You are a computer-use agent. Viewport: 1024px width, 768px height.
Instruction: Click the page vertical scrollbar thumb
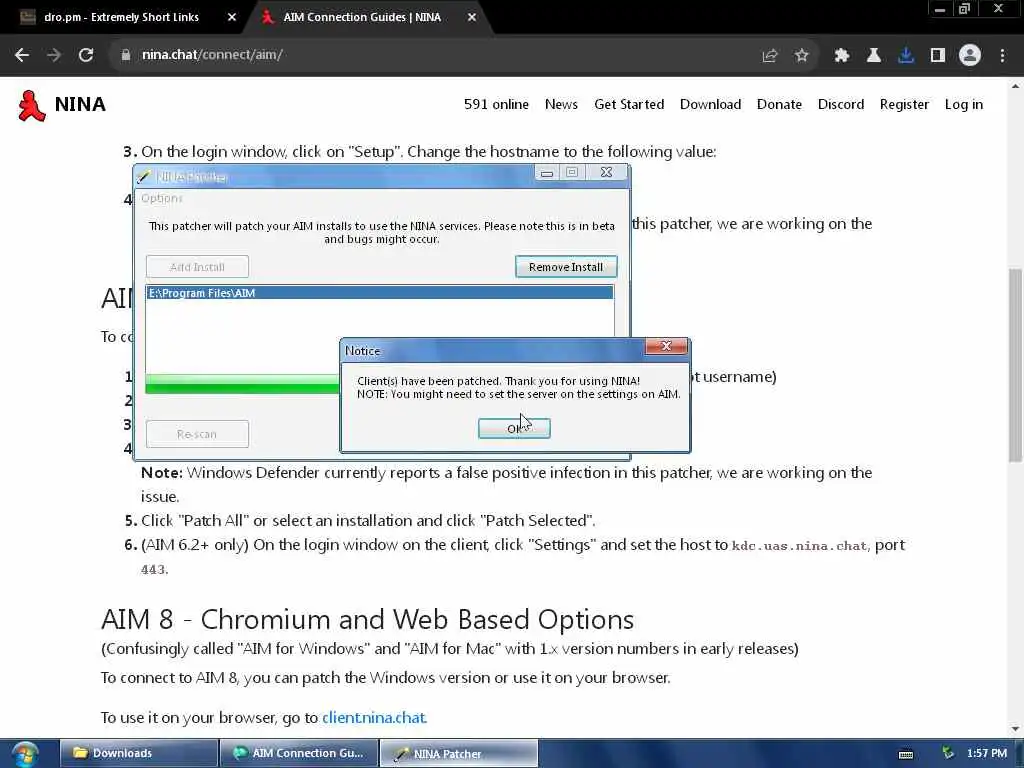point(1016,364)
